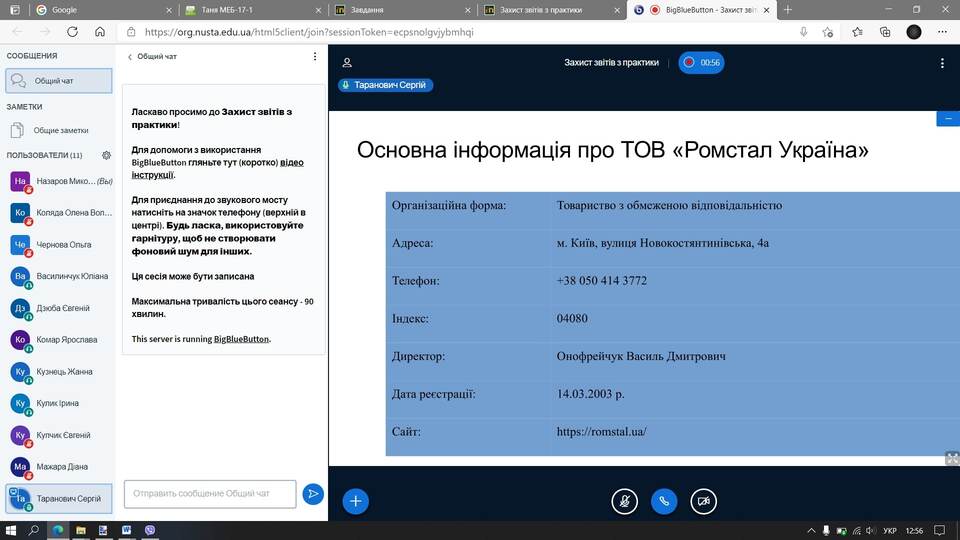
Task: Close the BigBlueButton browser tab
Action: 767,10
